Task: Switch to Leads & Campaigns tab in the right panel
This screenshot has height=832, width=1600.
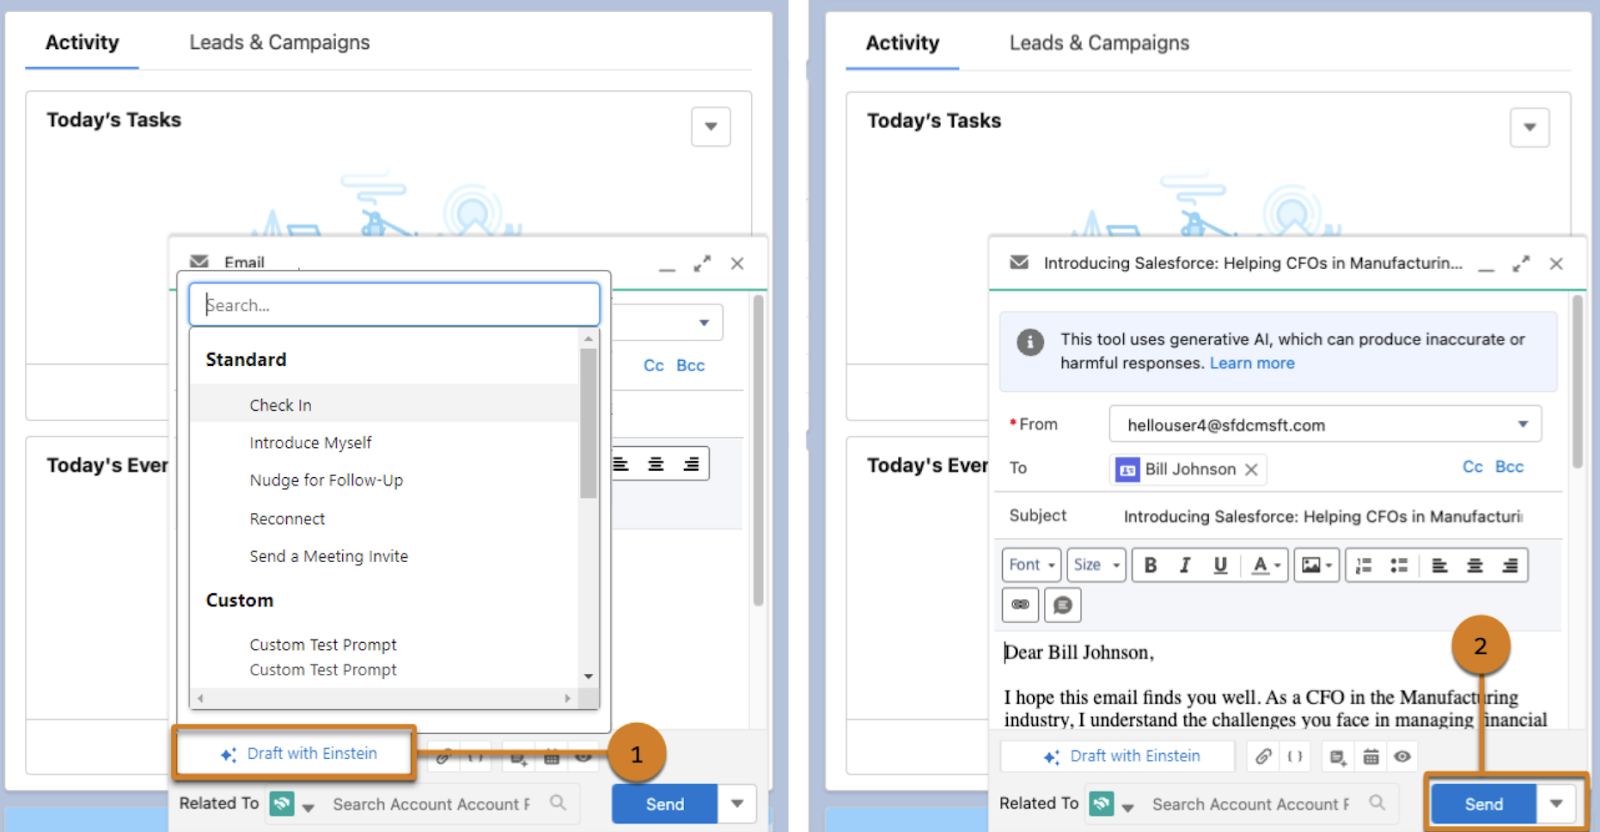Action: [1099, 43]
